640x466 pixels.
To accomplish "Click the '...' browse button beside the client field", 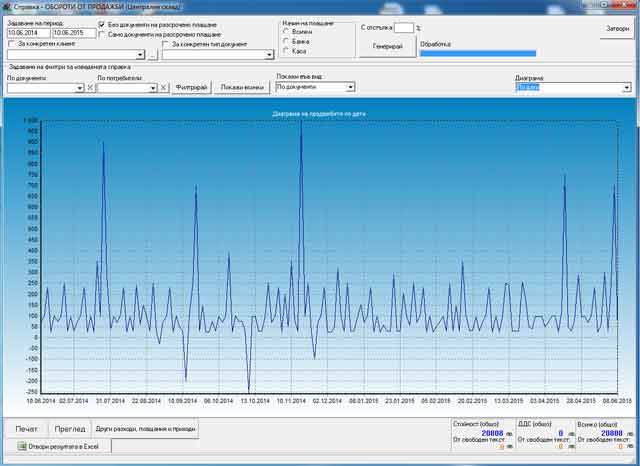I will coord(152,55).
